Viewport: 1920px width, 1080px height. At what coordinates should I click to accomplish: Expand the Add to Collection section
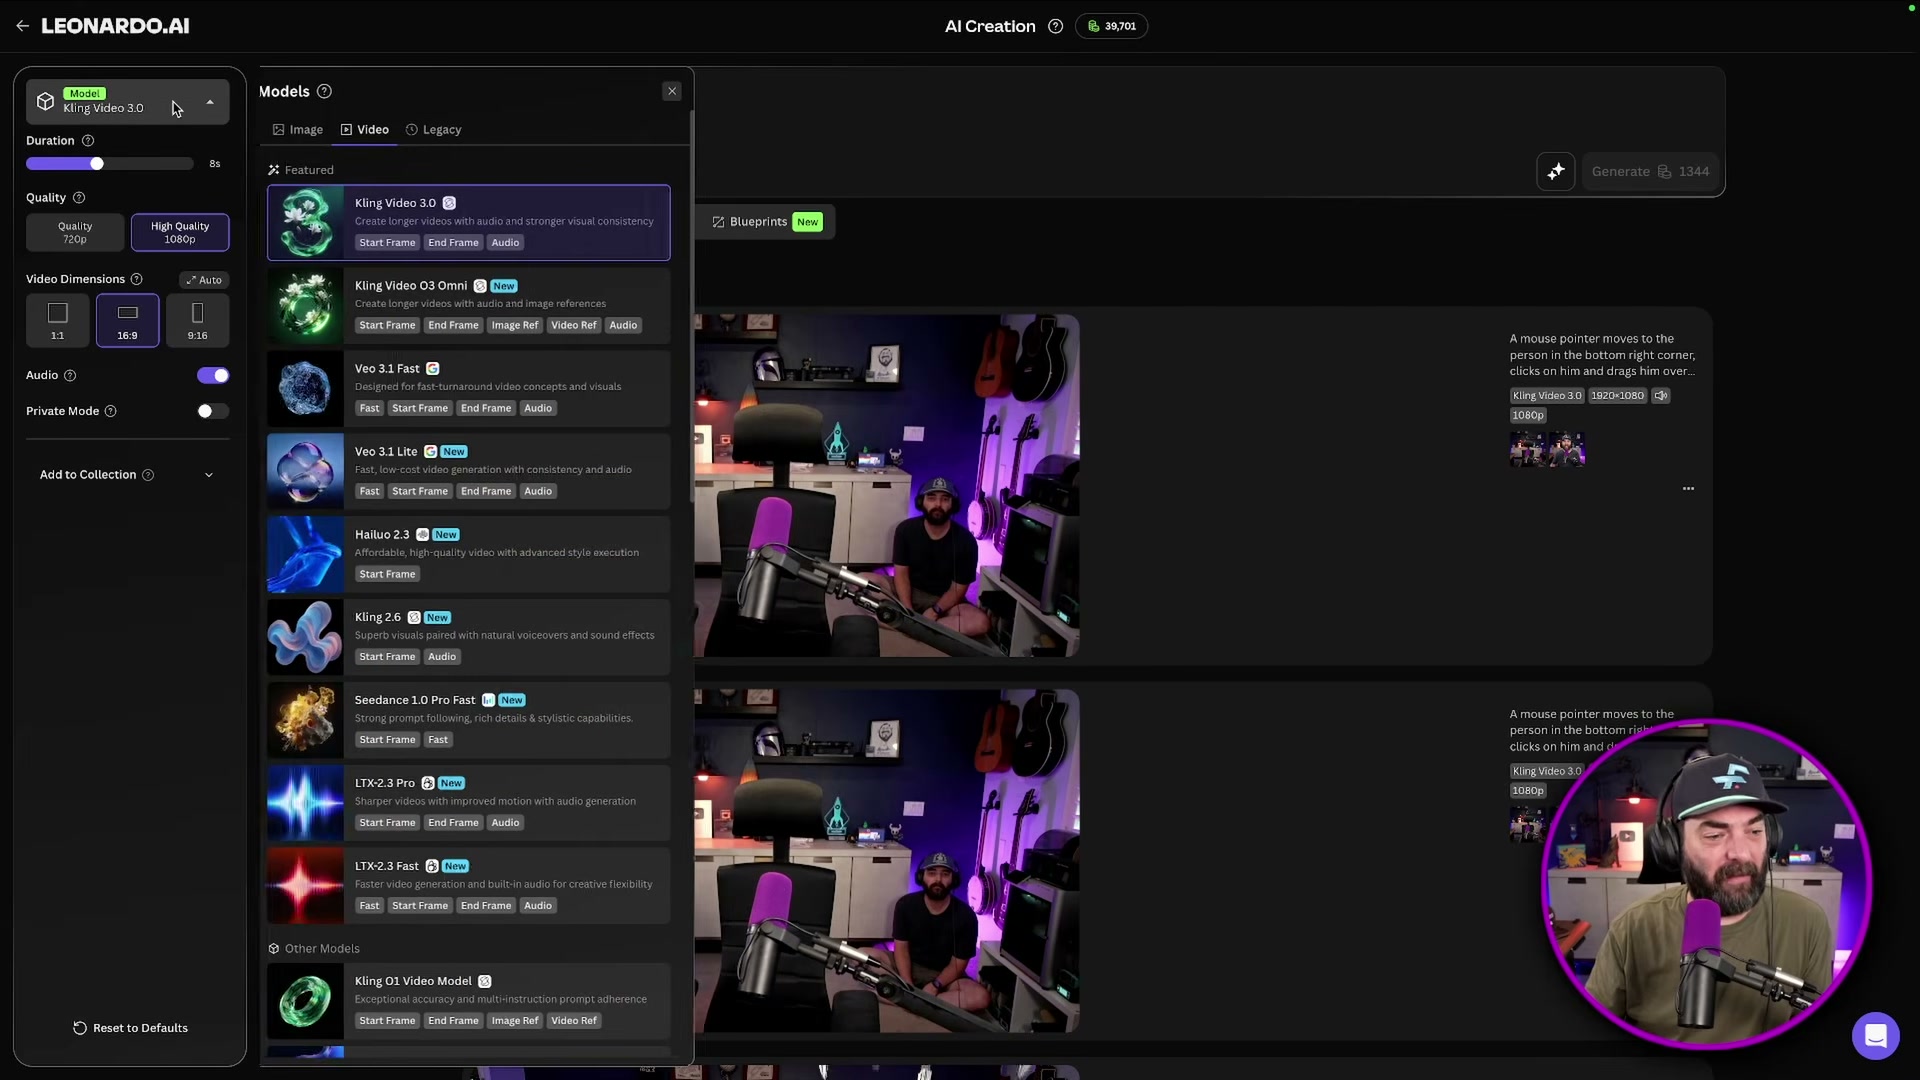[x=209, y=475]
